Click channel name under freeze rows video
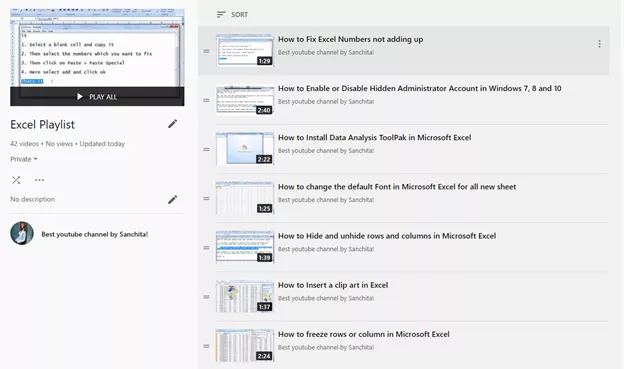Screen dimensions: 624x369 tap(326, 347)
